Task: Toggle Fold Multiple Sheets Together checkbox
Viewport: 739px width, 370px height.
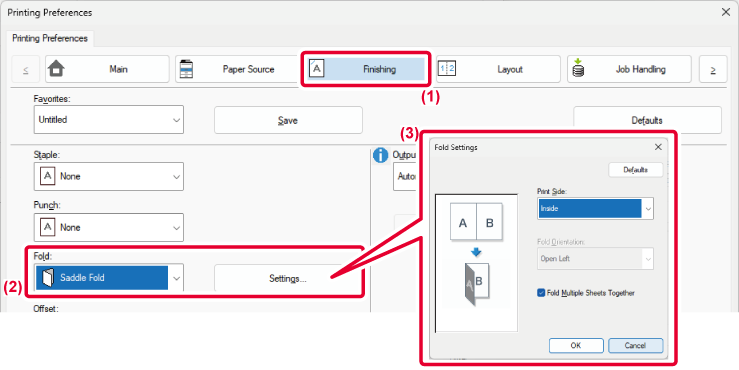Action: point(541,293)
